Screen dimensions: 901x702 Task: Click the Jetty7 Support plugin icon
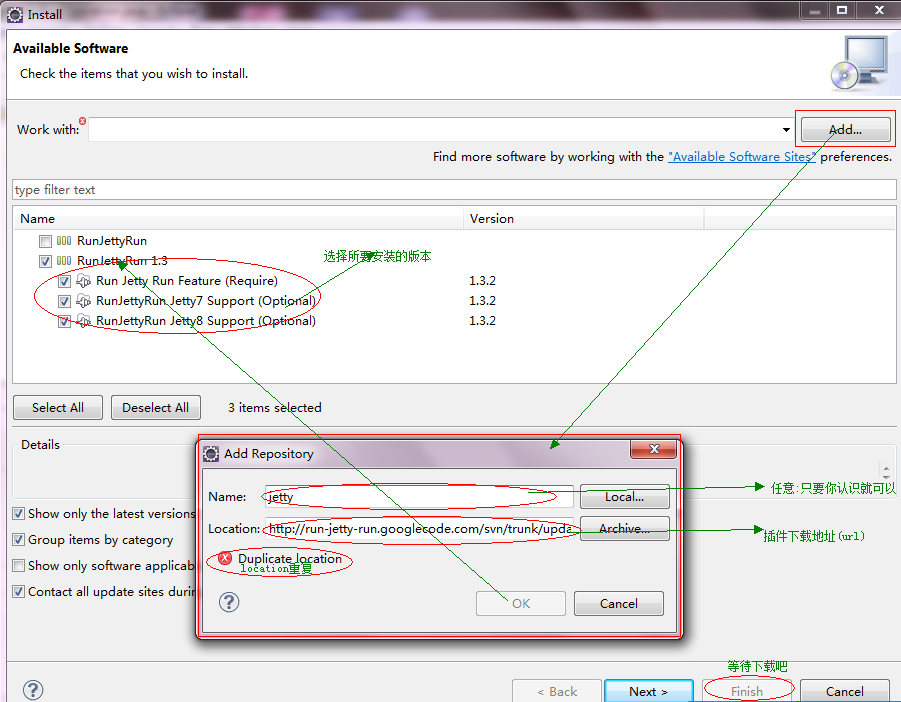(83, 301)
